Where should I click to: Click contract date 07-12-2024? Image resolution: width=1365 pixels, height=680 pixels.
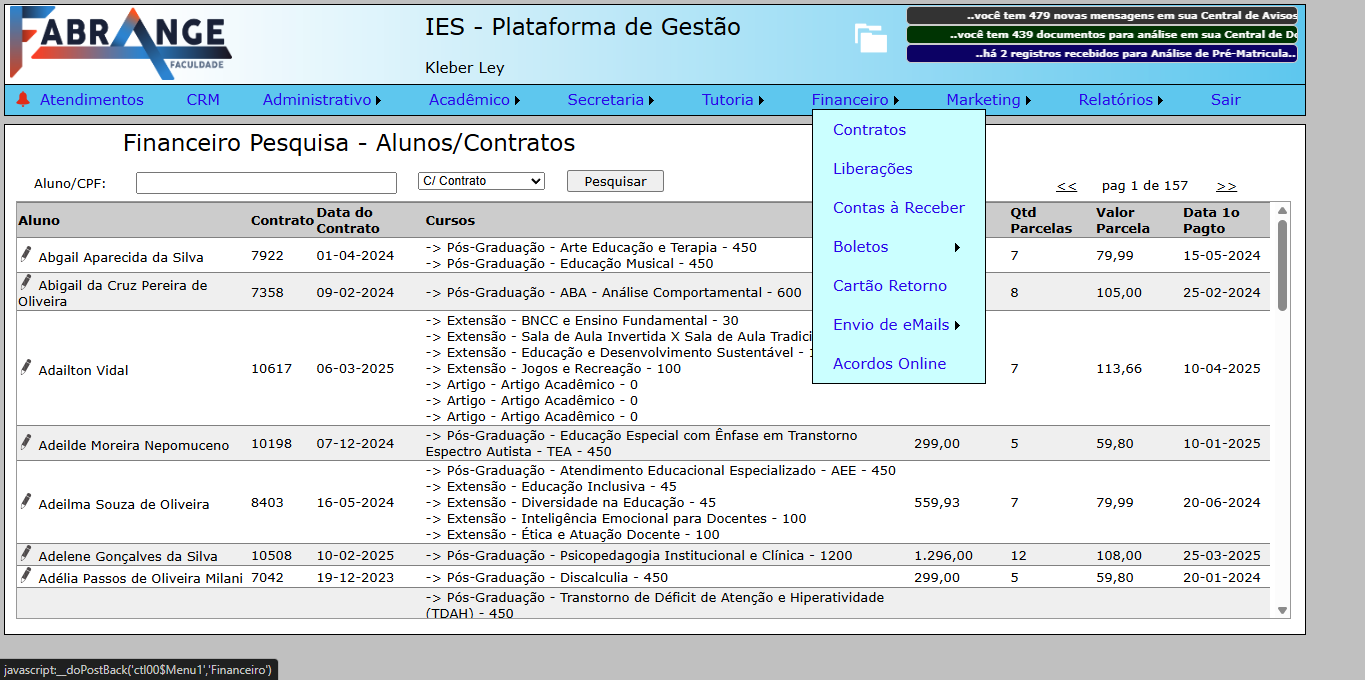(355, 444)
